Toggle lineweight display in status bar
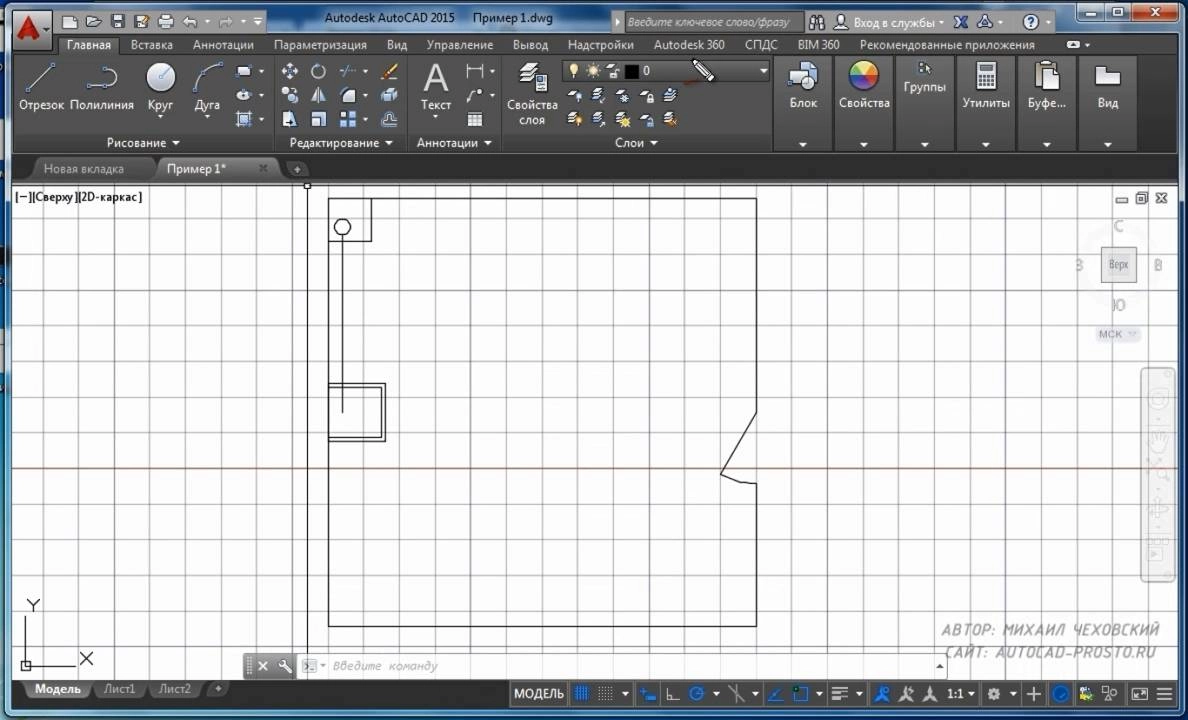The width and height of the screenshot is (1188, 720). pyautogui.click(x=839, y=693)
